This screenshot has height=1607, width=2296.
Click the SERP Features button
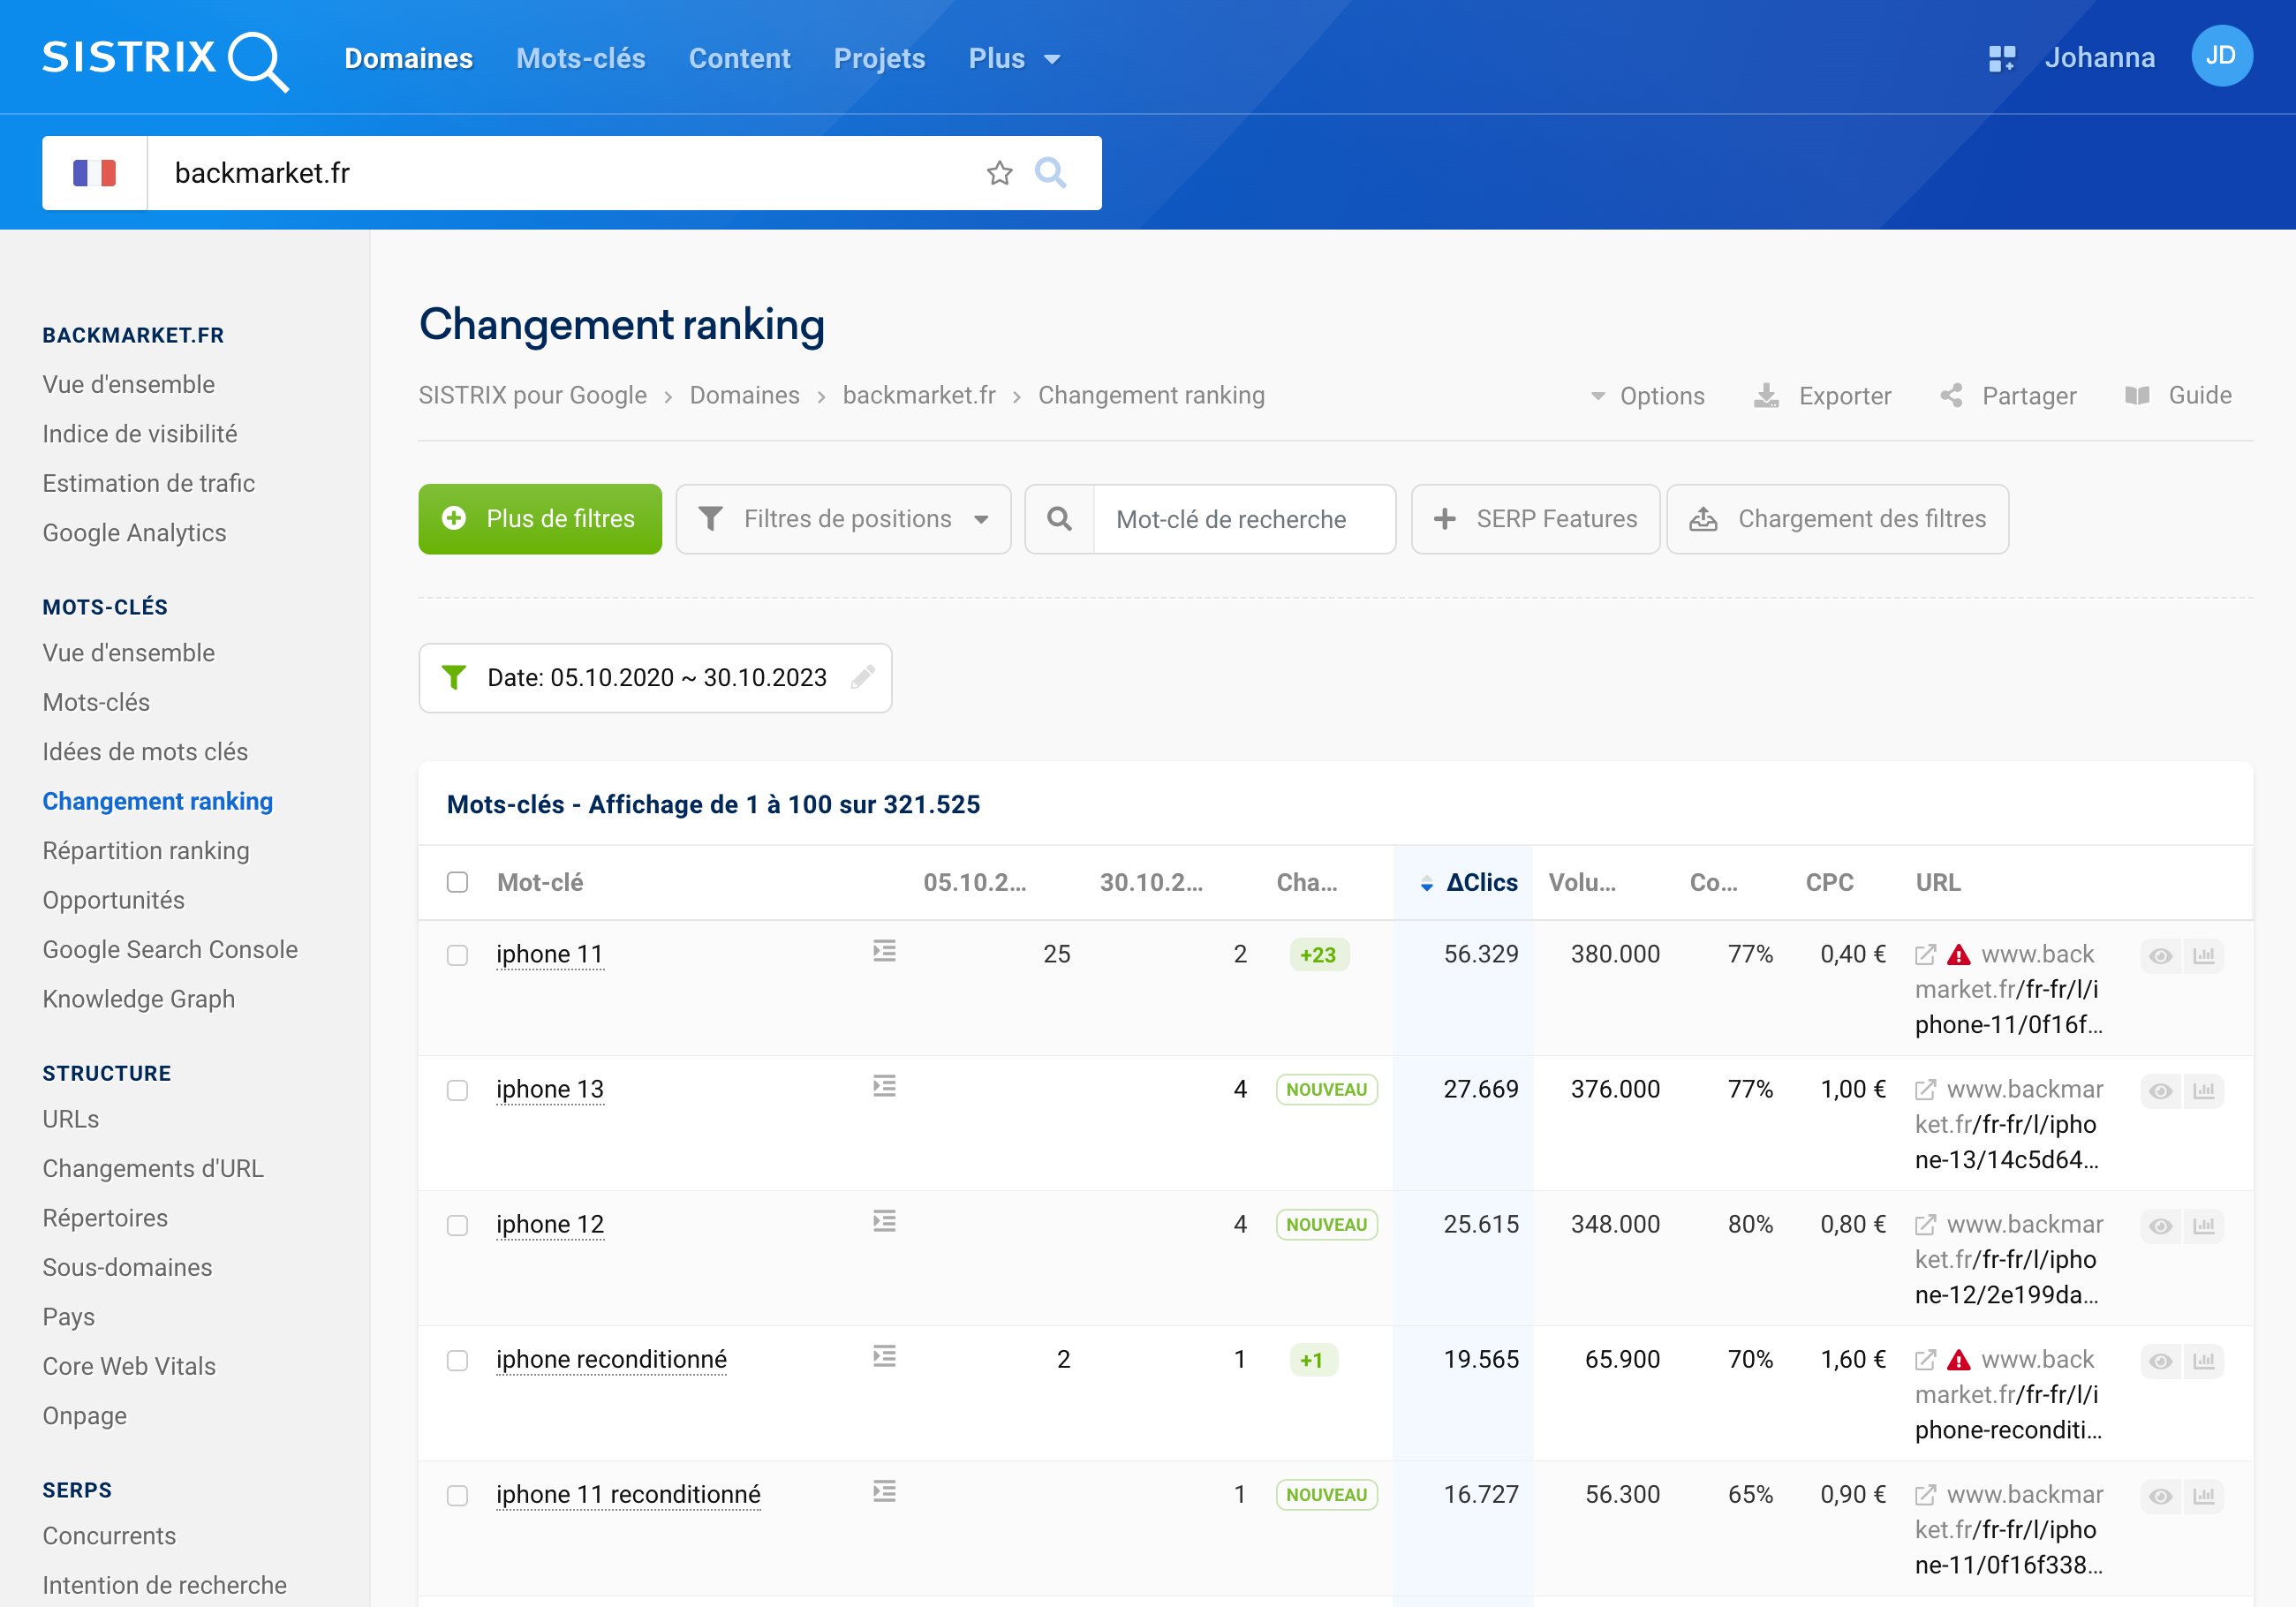point(1536,519)
